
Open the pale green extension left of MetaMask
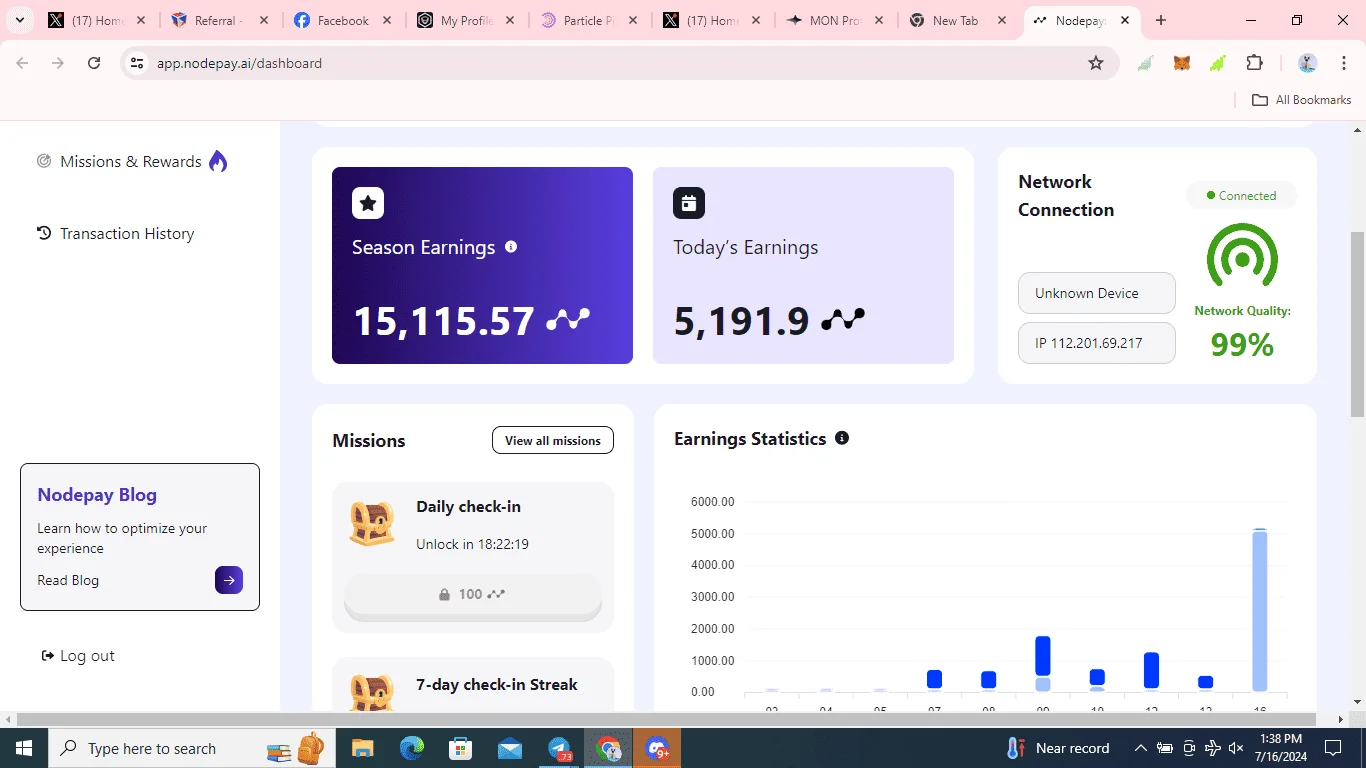click(x=1145, y=63)
